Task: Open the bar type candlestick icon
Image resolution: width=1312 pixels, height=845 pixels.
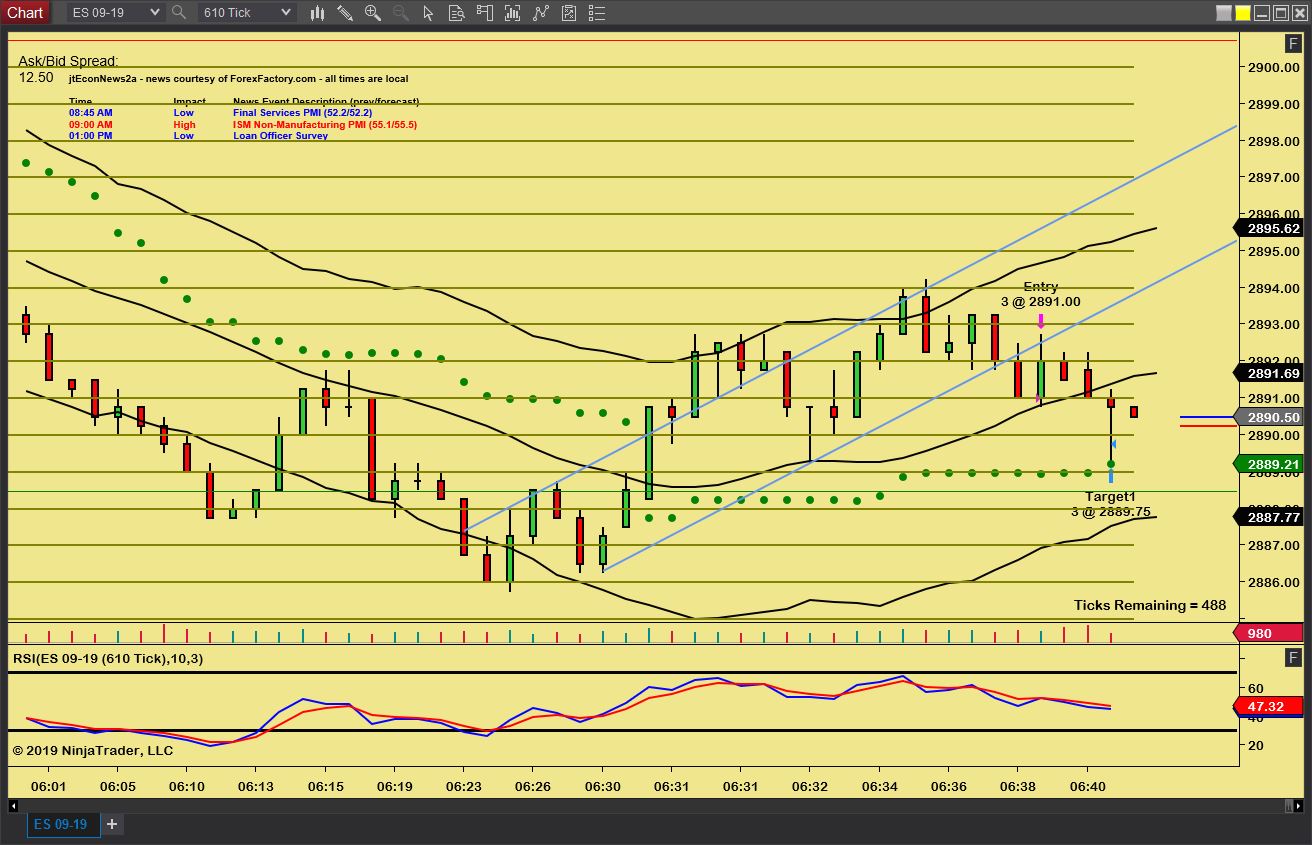Action: 317,13
